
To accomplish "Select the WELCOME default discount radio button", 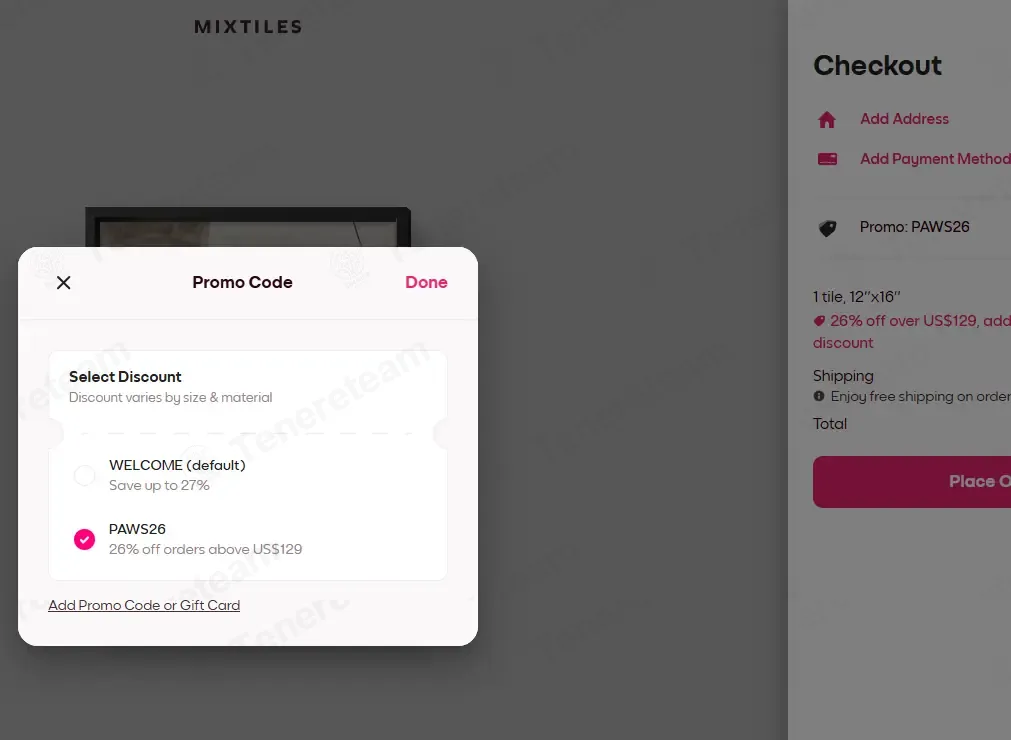I will tap(85, 475).
